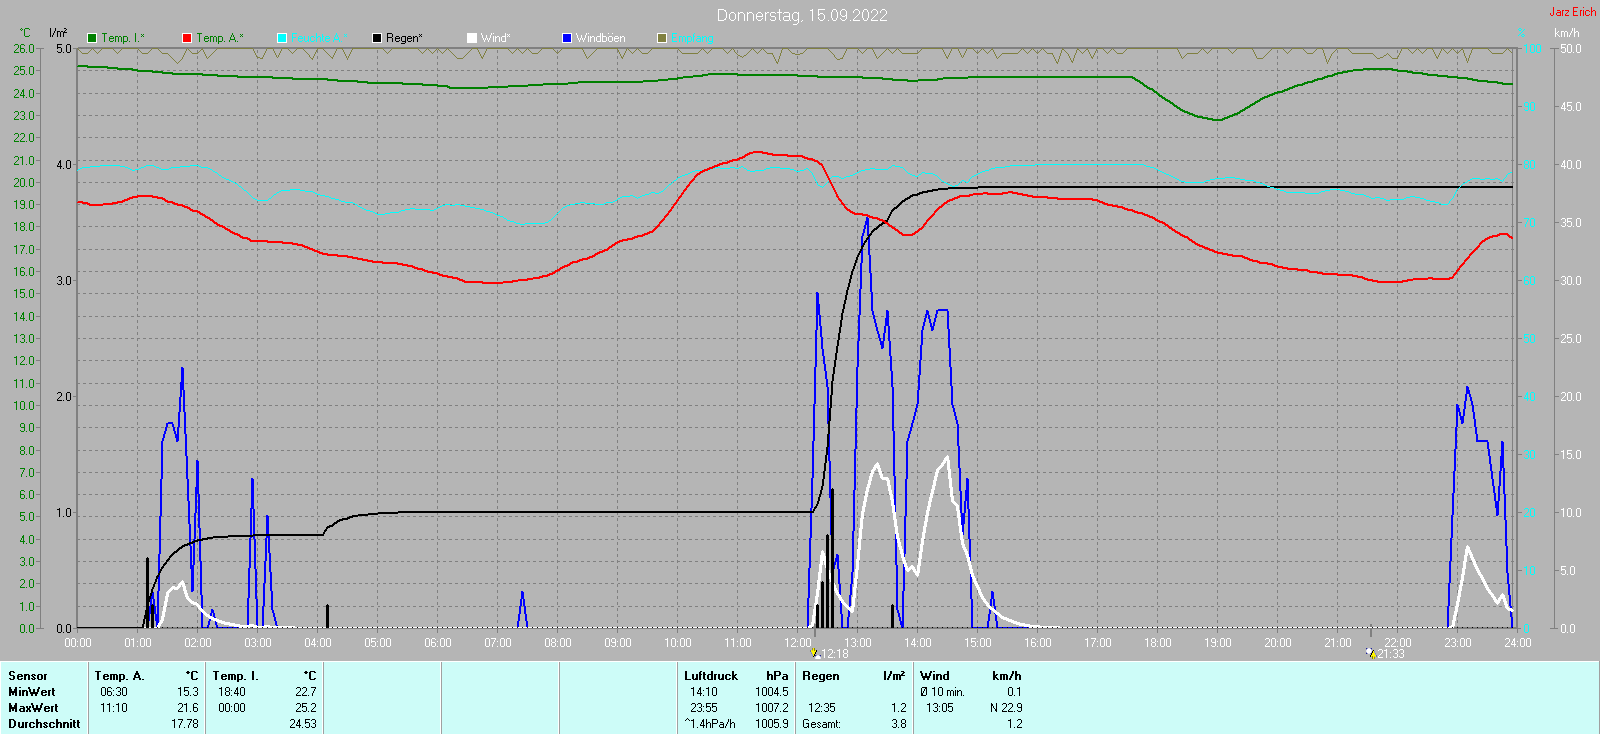Click the blue Windböen legend swatch
1600x734 pixels.
tap(567, 38)
